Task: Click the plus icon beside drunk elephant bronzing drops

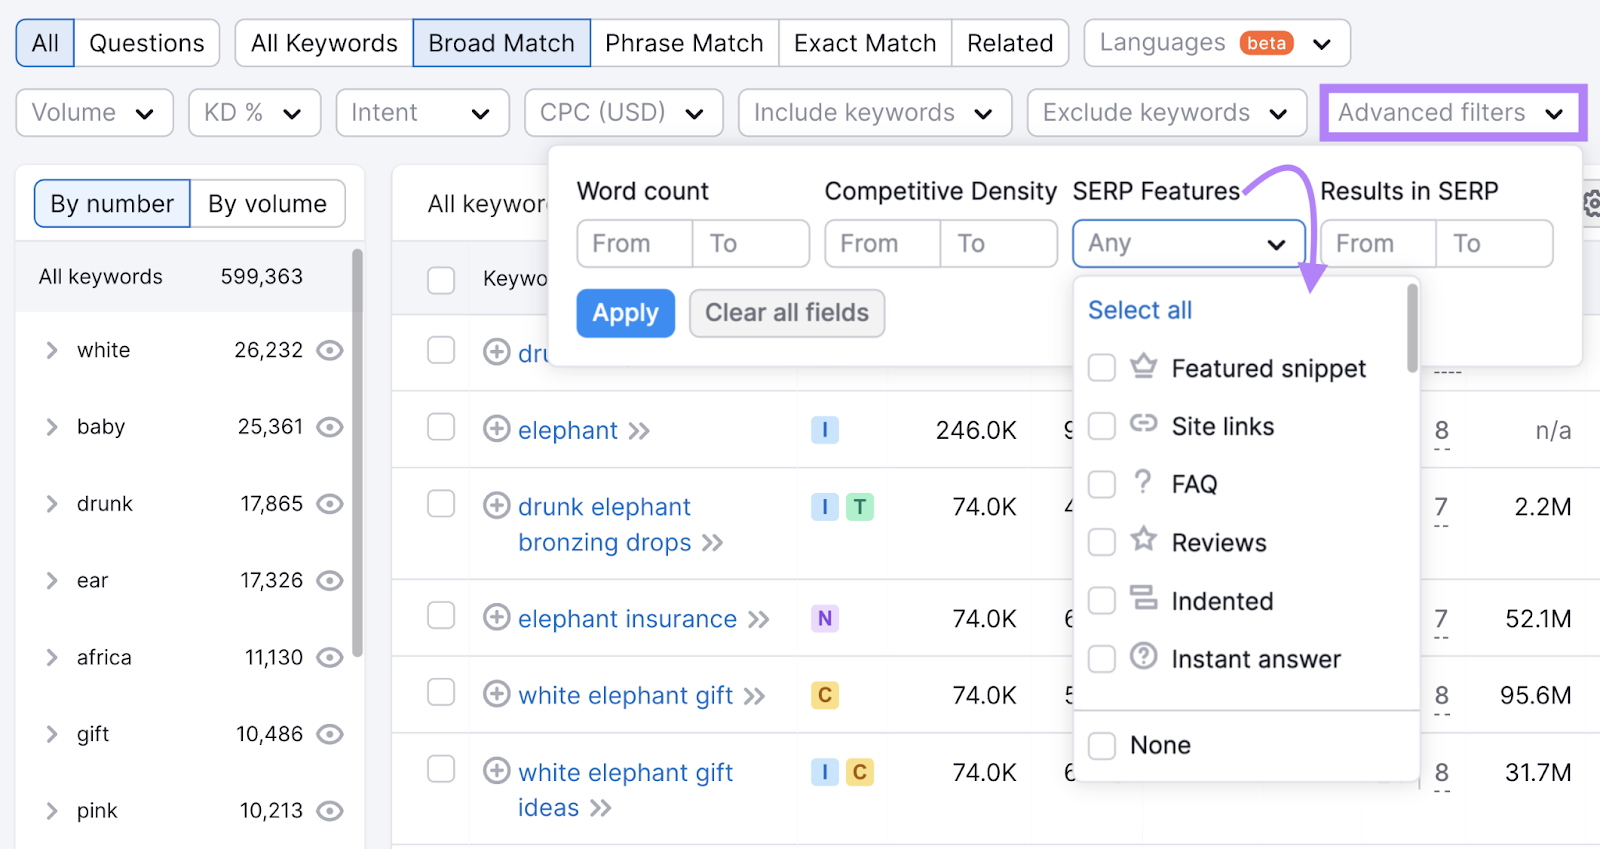Action: coord(496,506)
